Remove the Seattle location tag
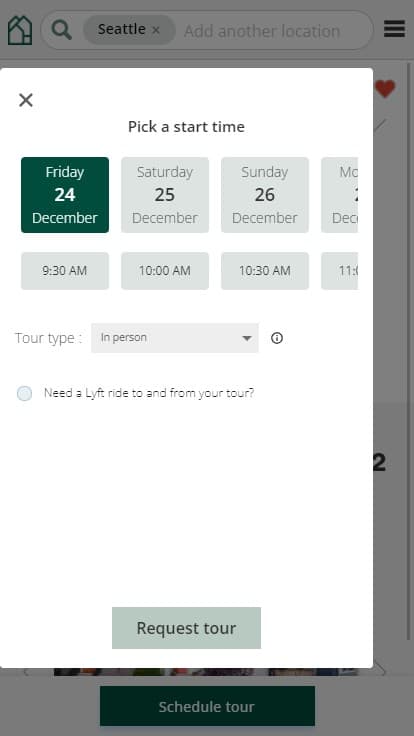Screen dimensions: 414x736 click(156, 30)
